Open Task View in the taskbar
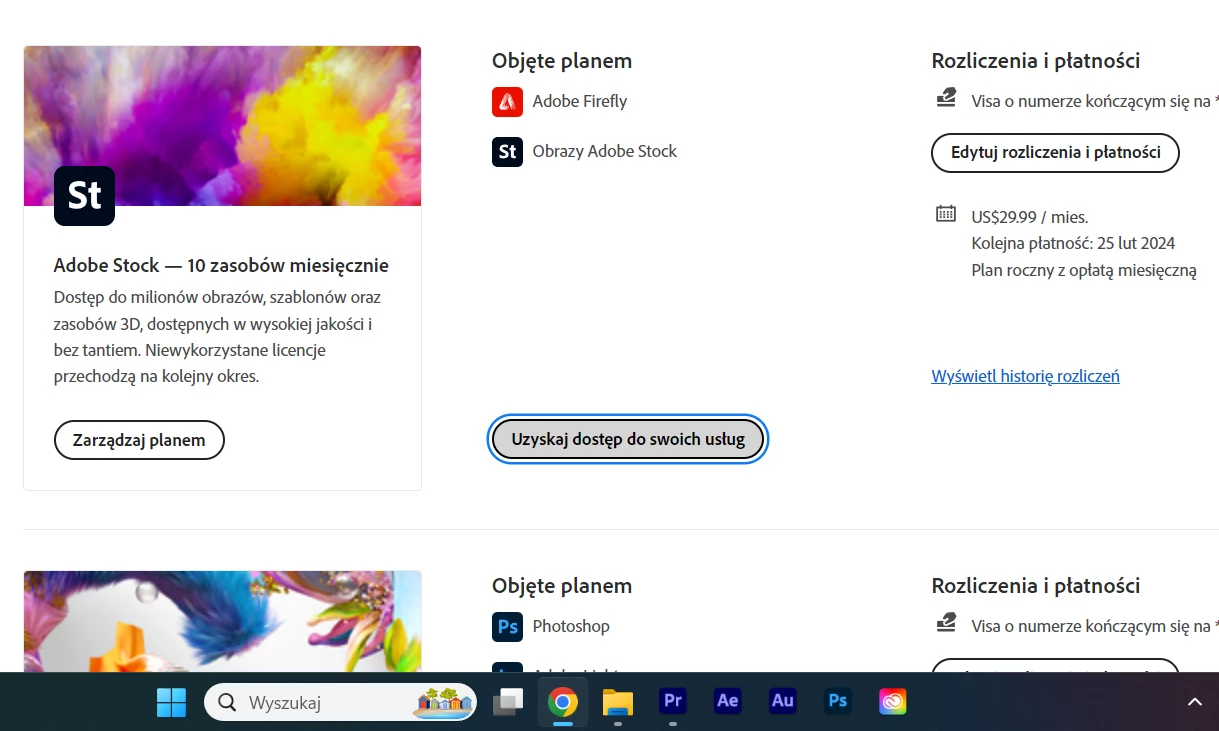Screen dimensions: 1219x731 tap(508, 702)
